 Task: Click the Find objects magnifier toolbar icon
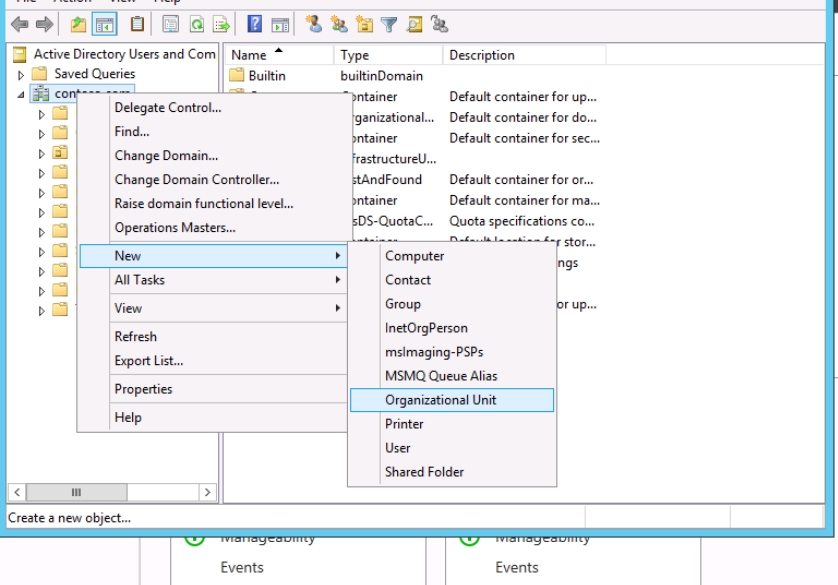click(414, 24)
